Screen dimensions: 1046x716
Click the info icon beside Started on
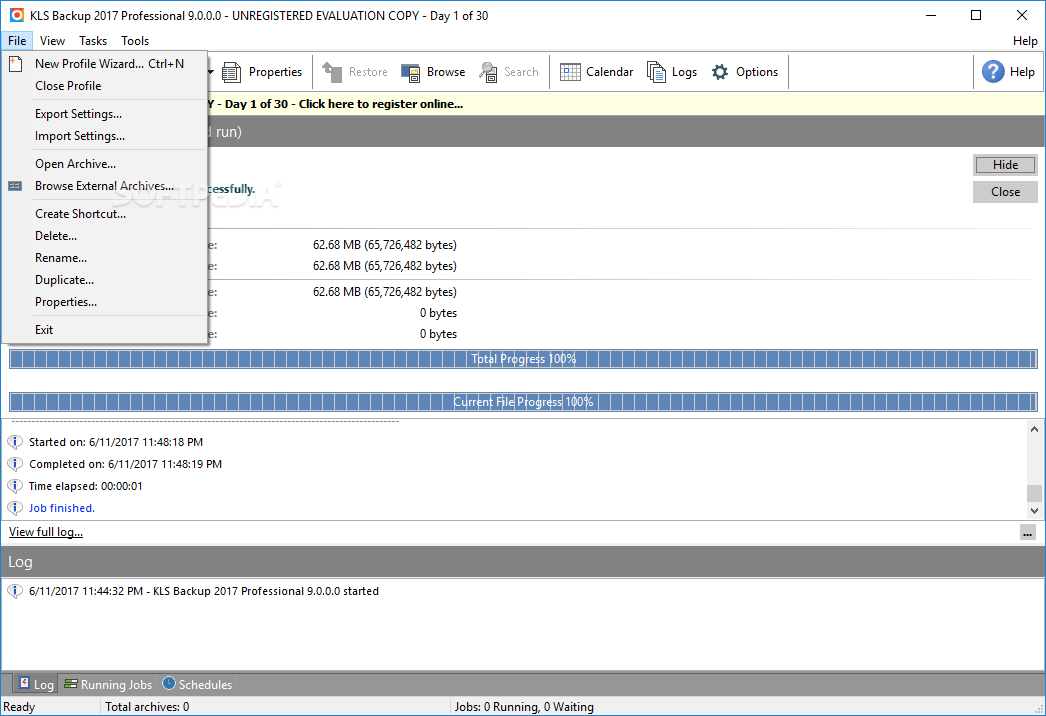click(x=15, y=442)
